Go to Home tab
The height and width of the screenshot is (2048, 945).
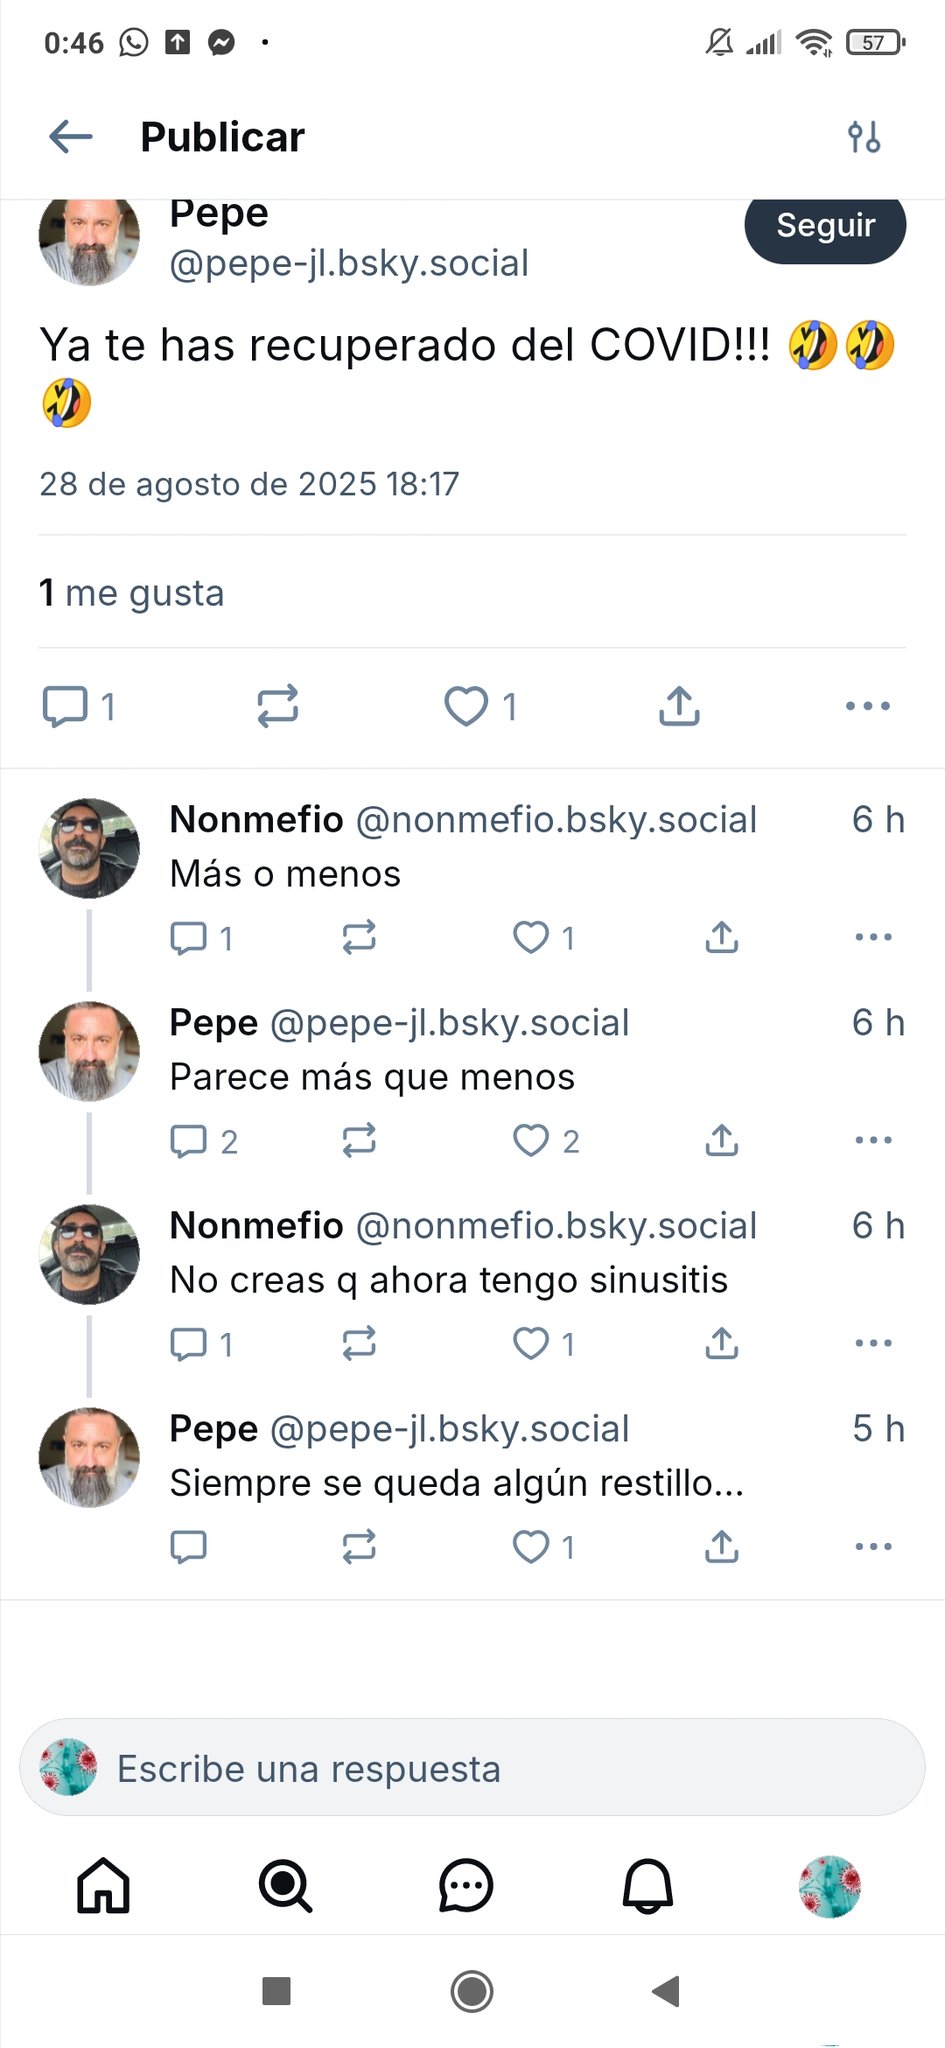pos(104,1887)
